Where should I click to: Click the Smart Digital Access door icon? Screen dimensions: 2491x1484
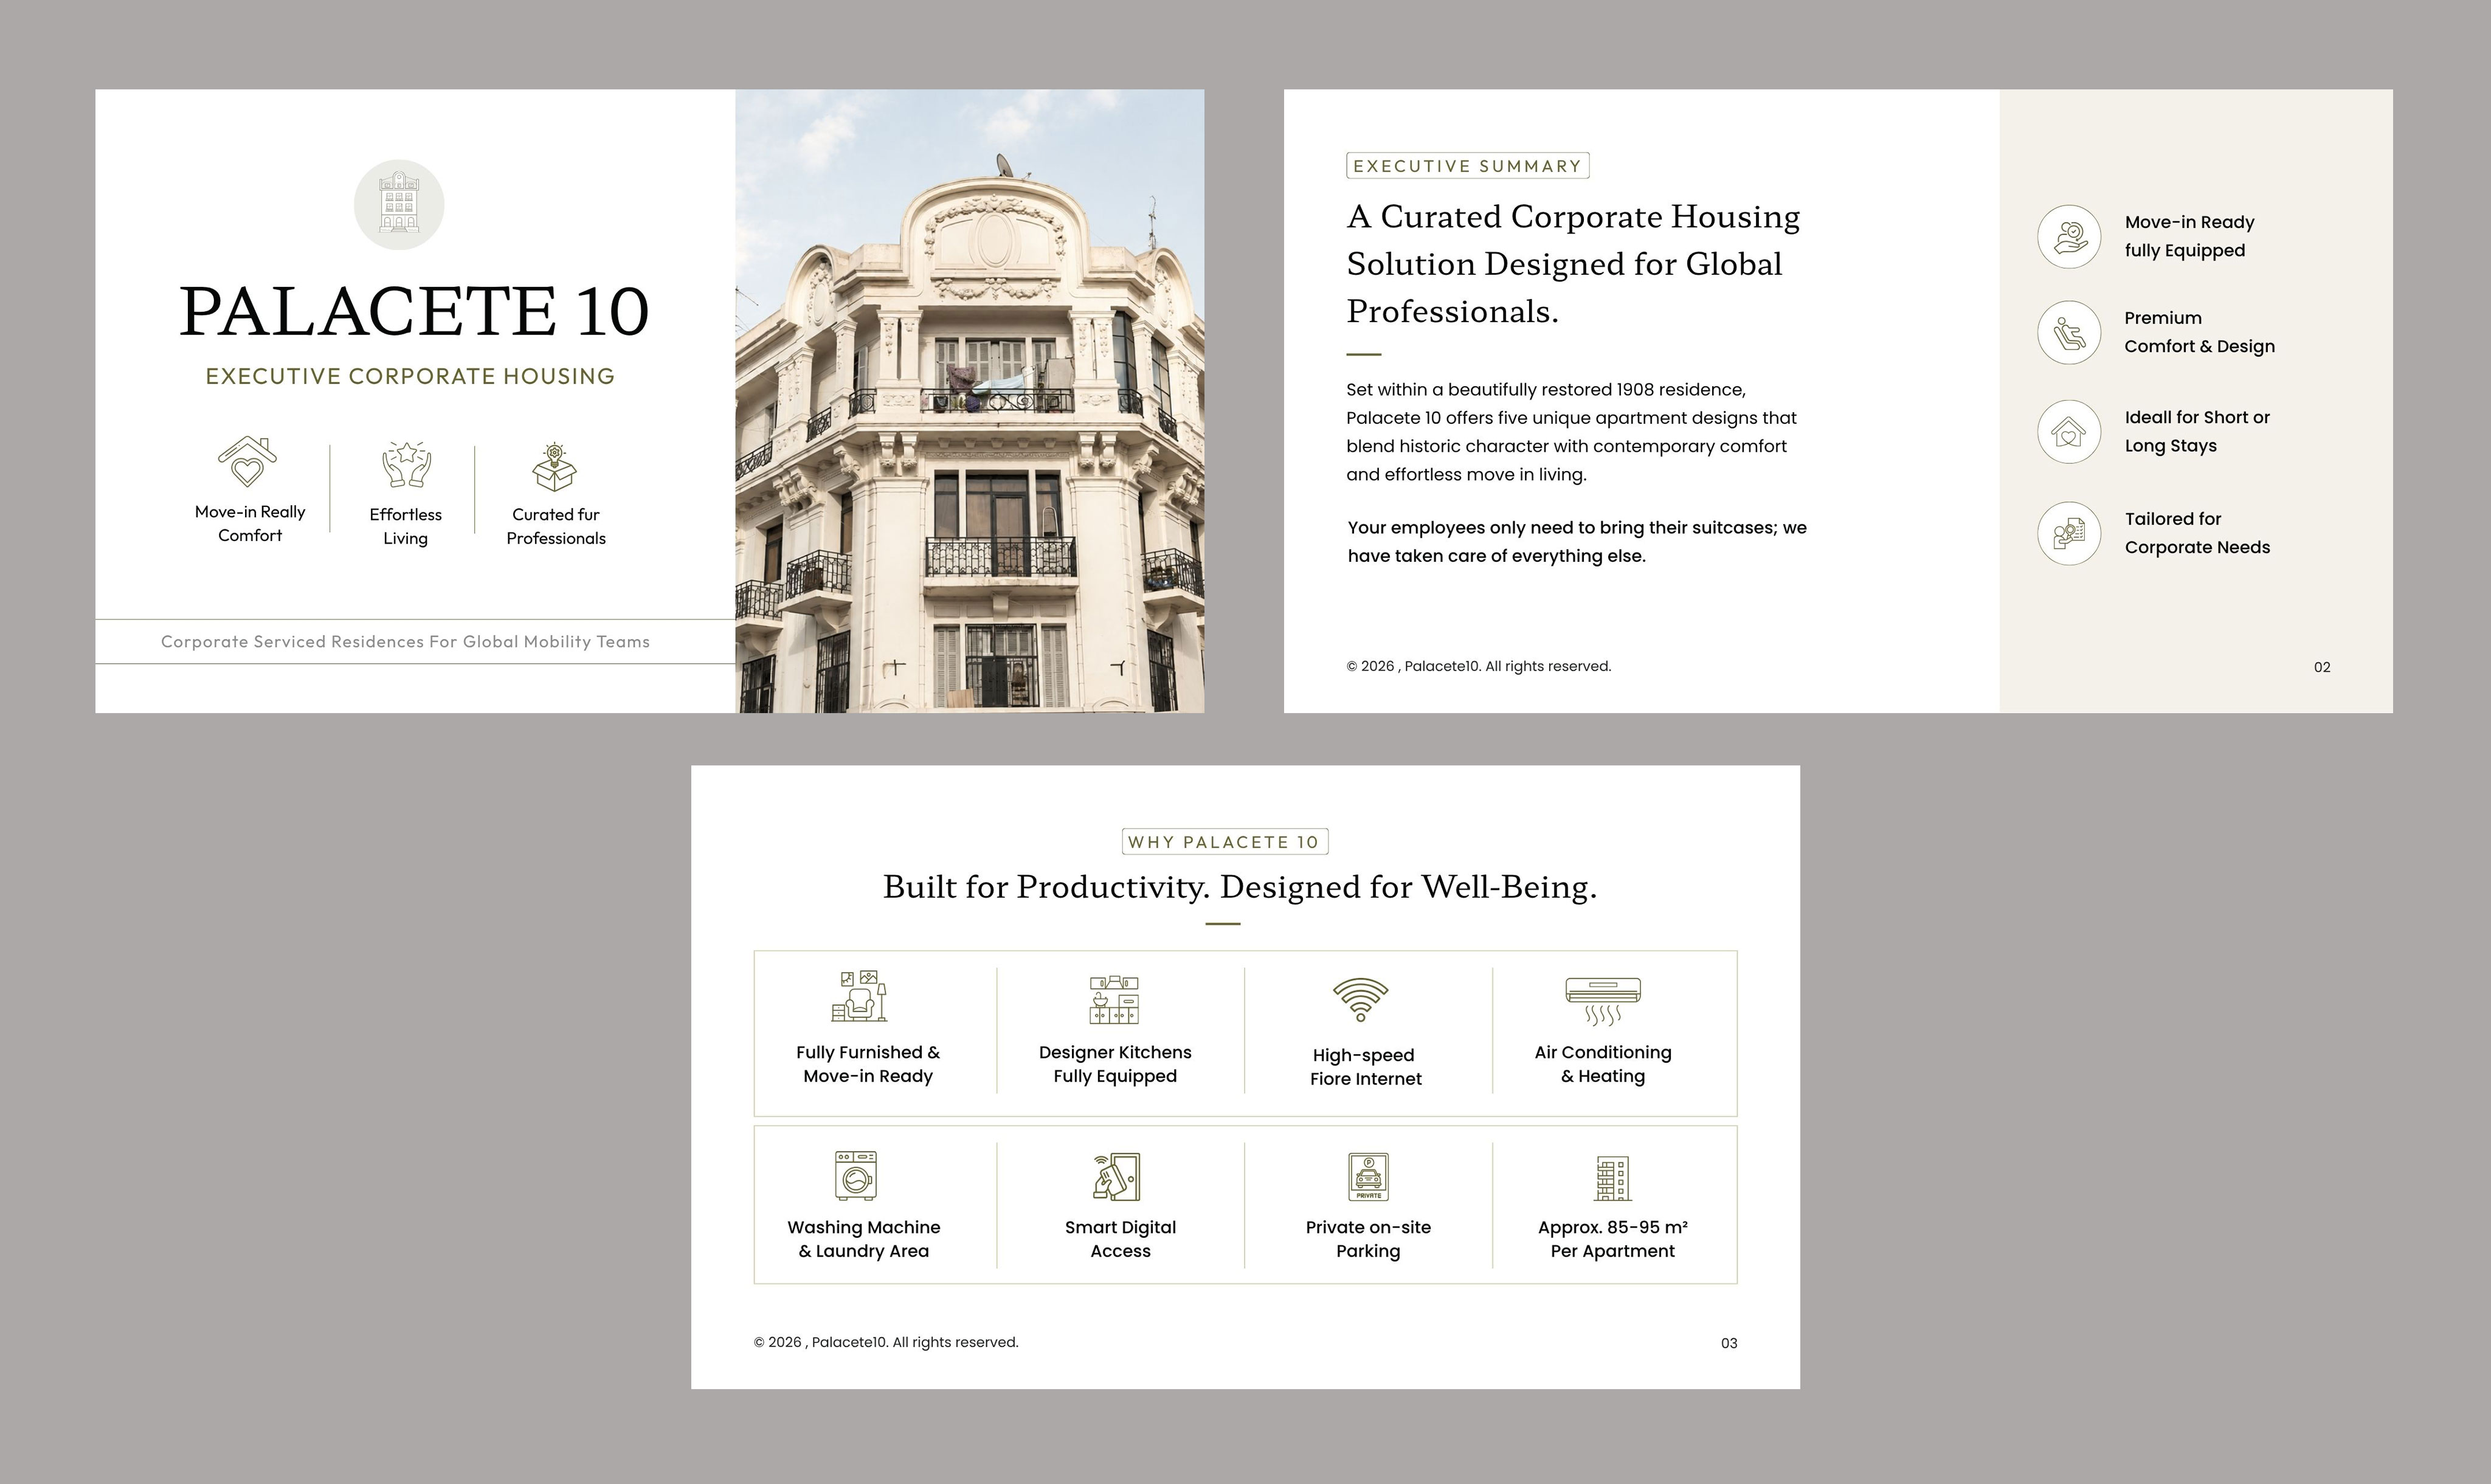(1117, 1176)
